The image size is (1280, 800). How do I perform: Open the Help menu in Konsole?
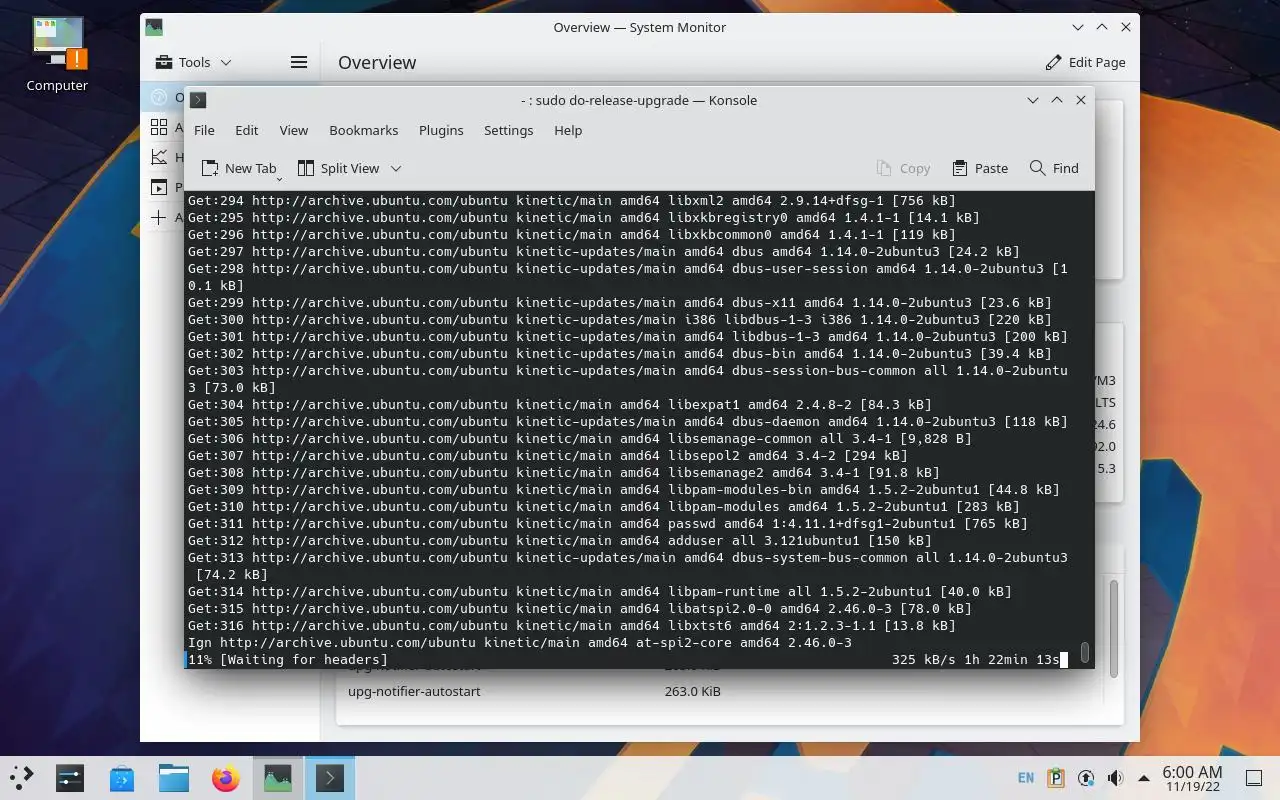tap(568, 130)
